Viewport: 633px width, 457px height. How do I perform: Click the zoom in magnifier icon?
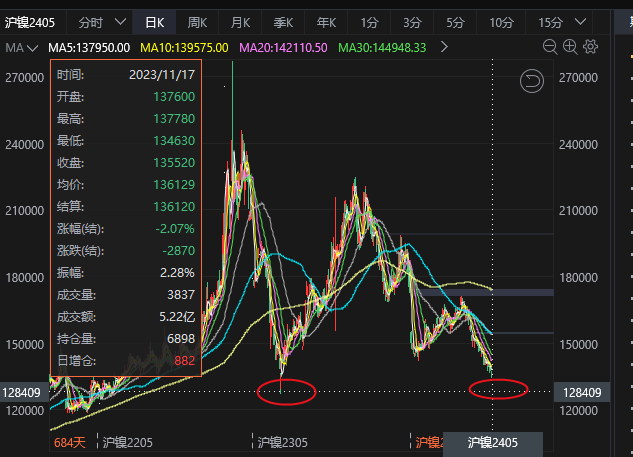pyautogui.click(x=570, y=47)
